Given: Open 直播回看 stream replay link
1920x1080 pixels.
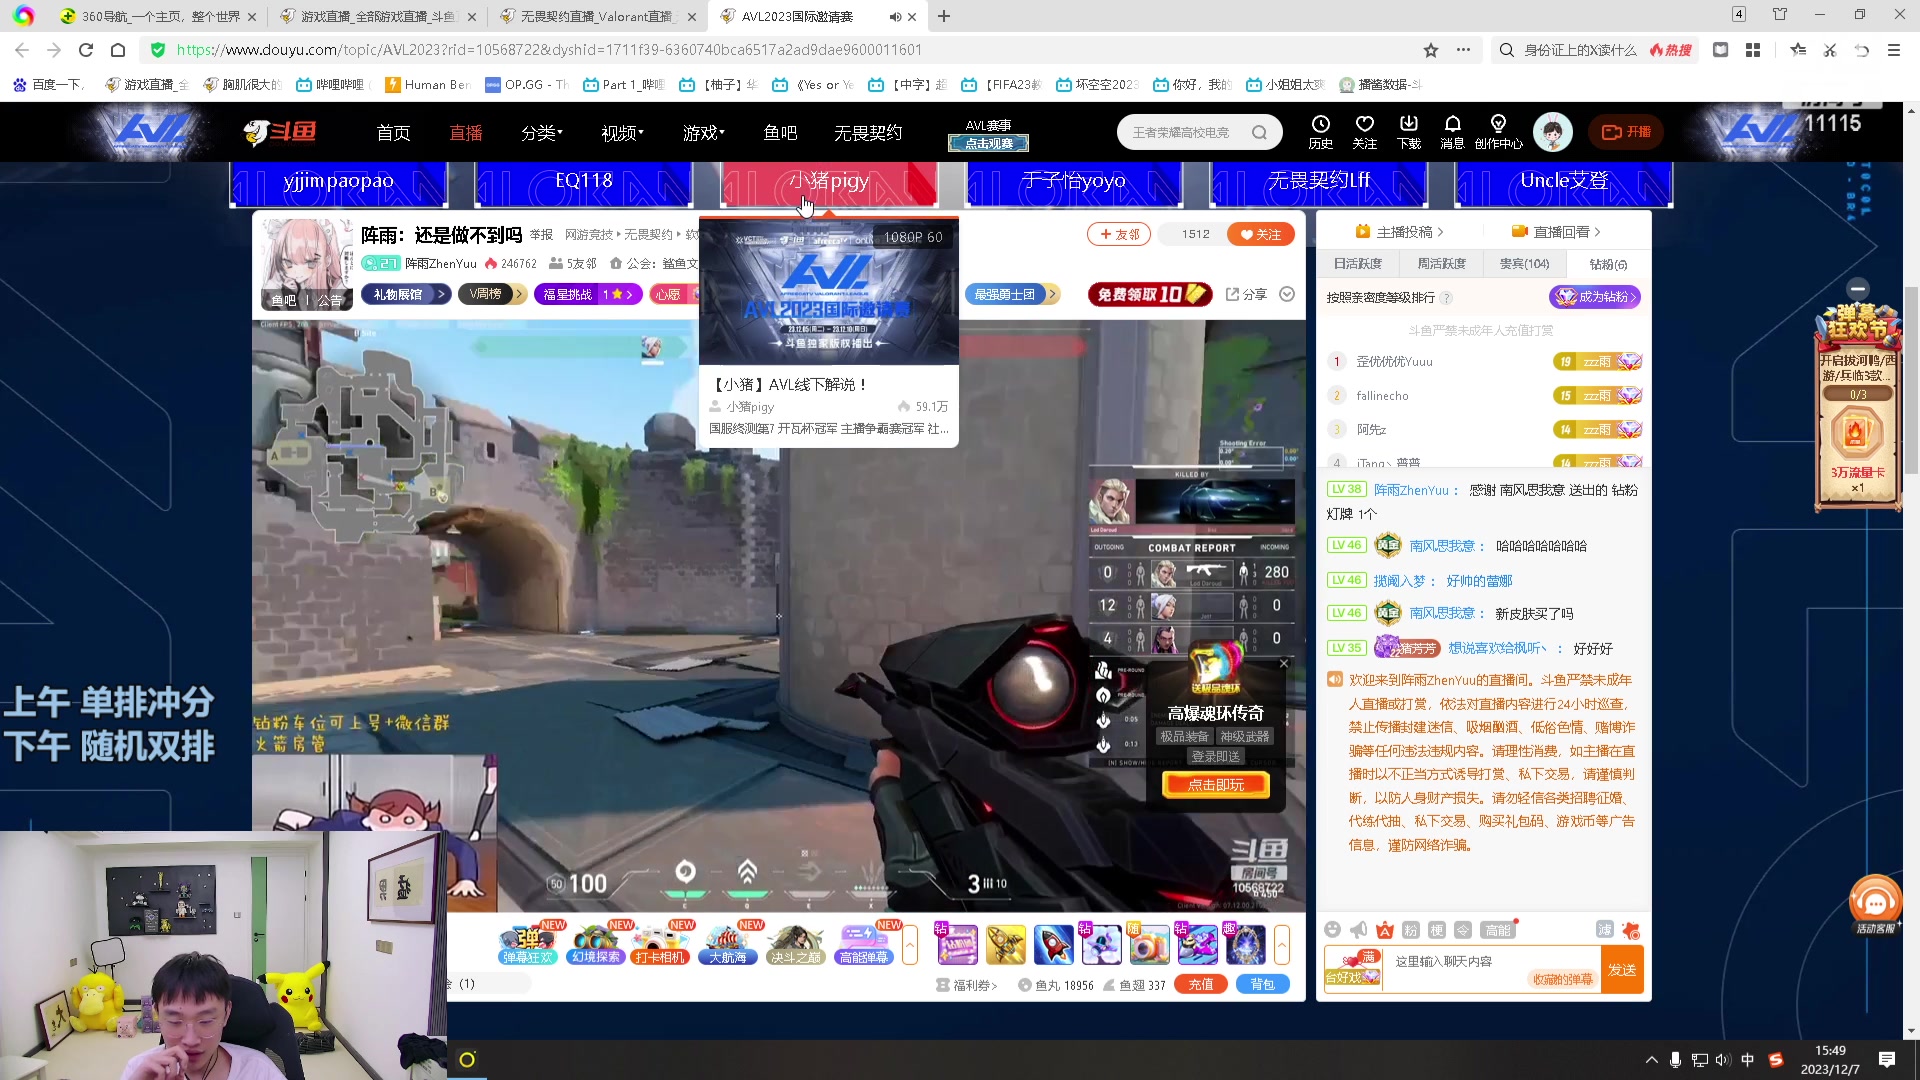Looking at the screenshot, I should point(1557,232).
